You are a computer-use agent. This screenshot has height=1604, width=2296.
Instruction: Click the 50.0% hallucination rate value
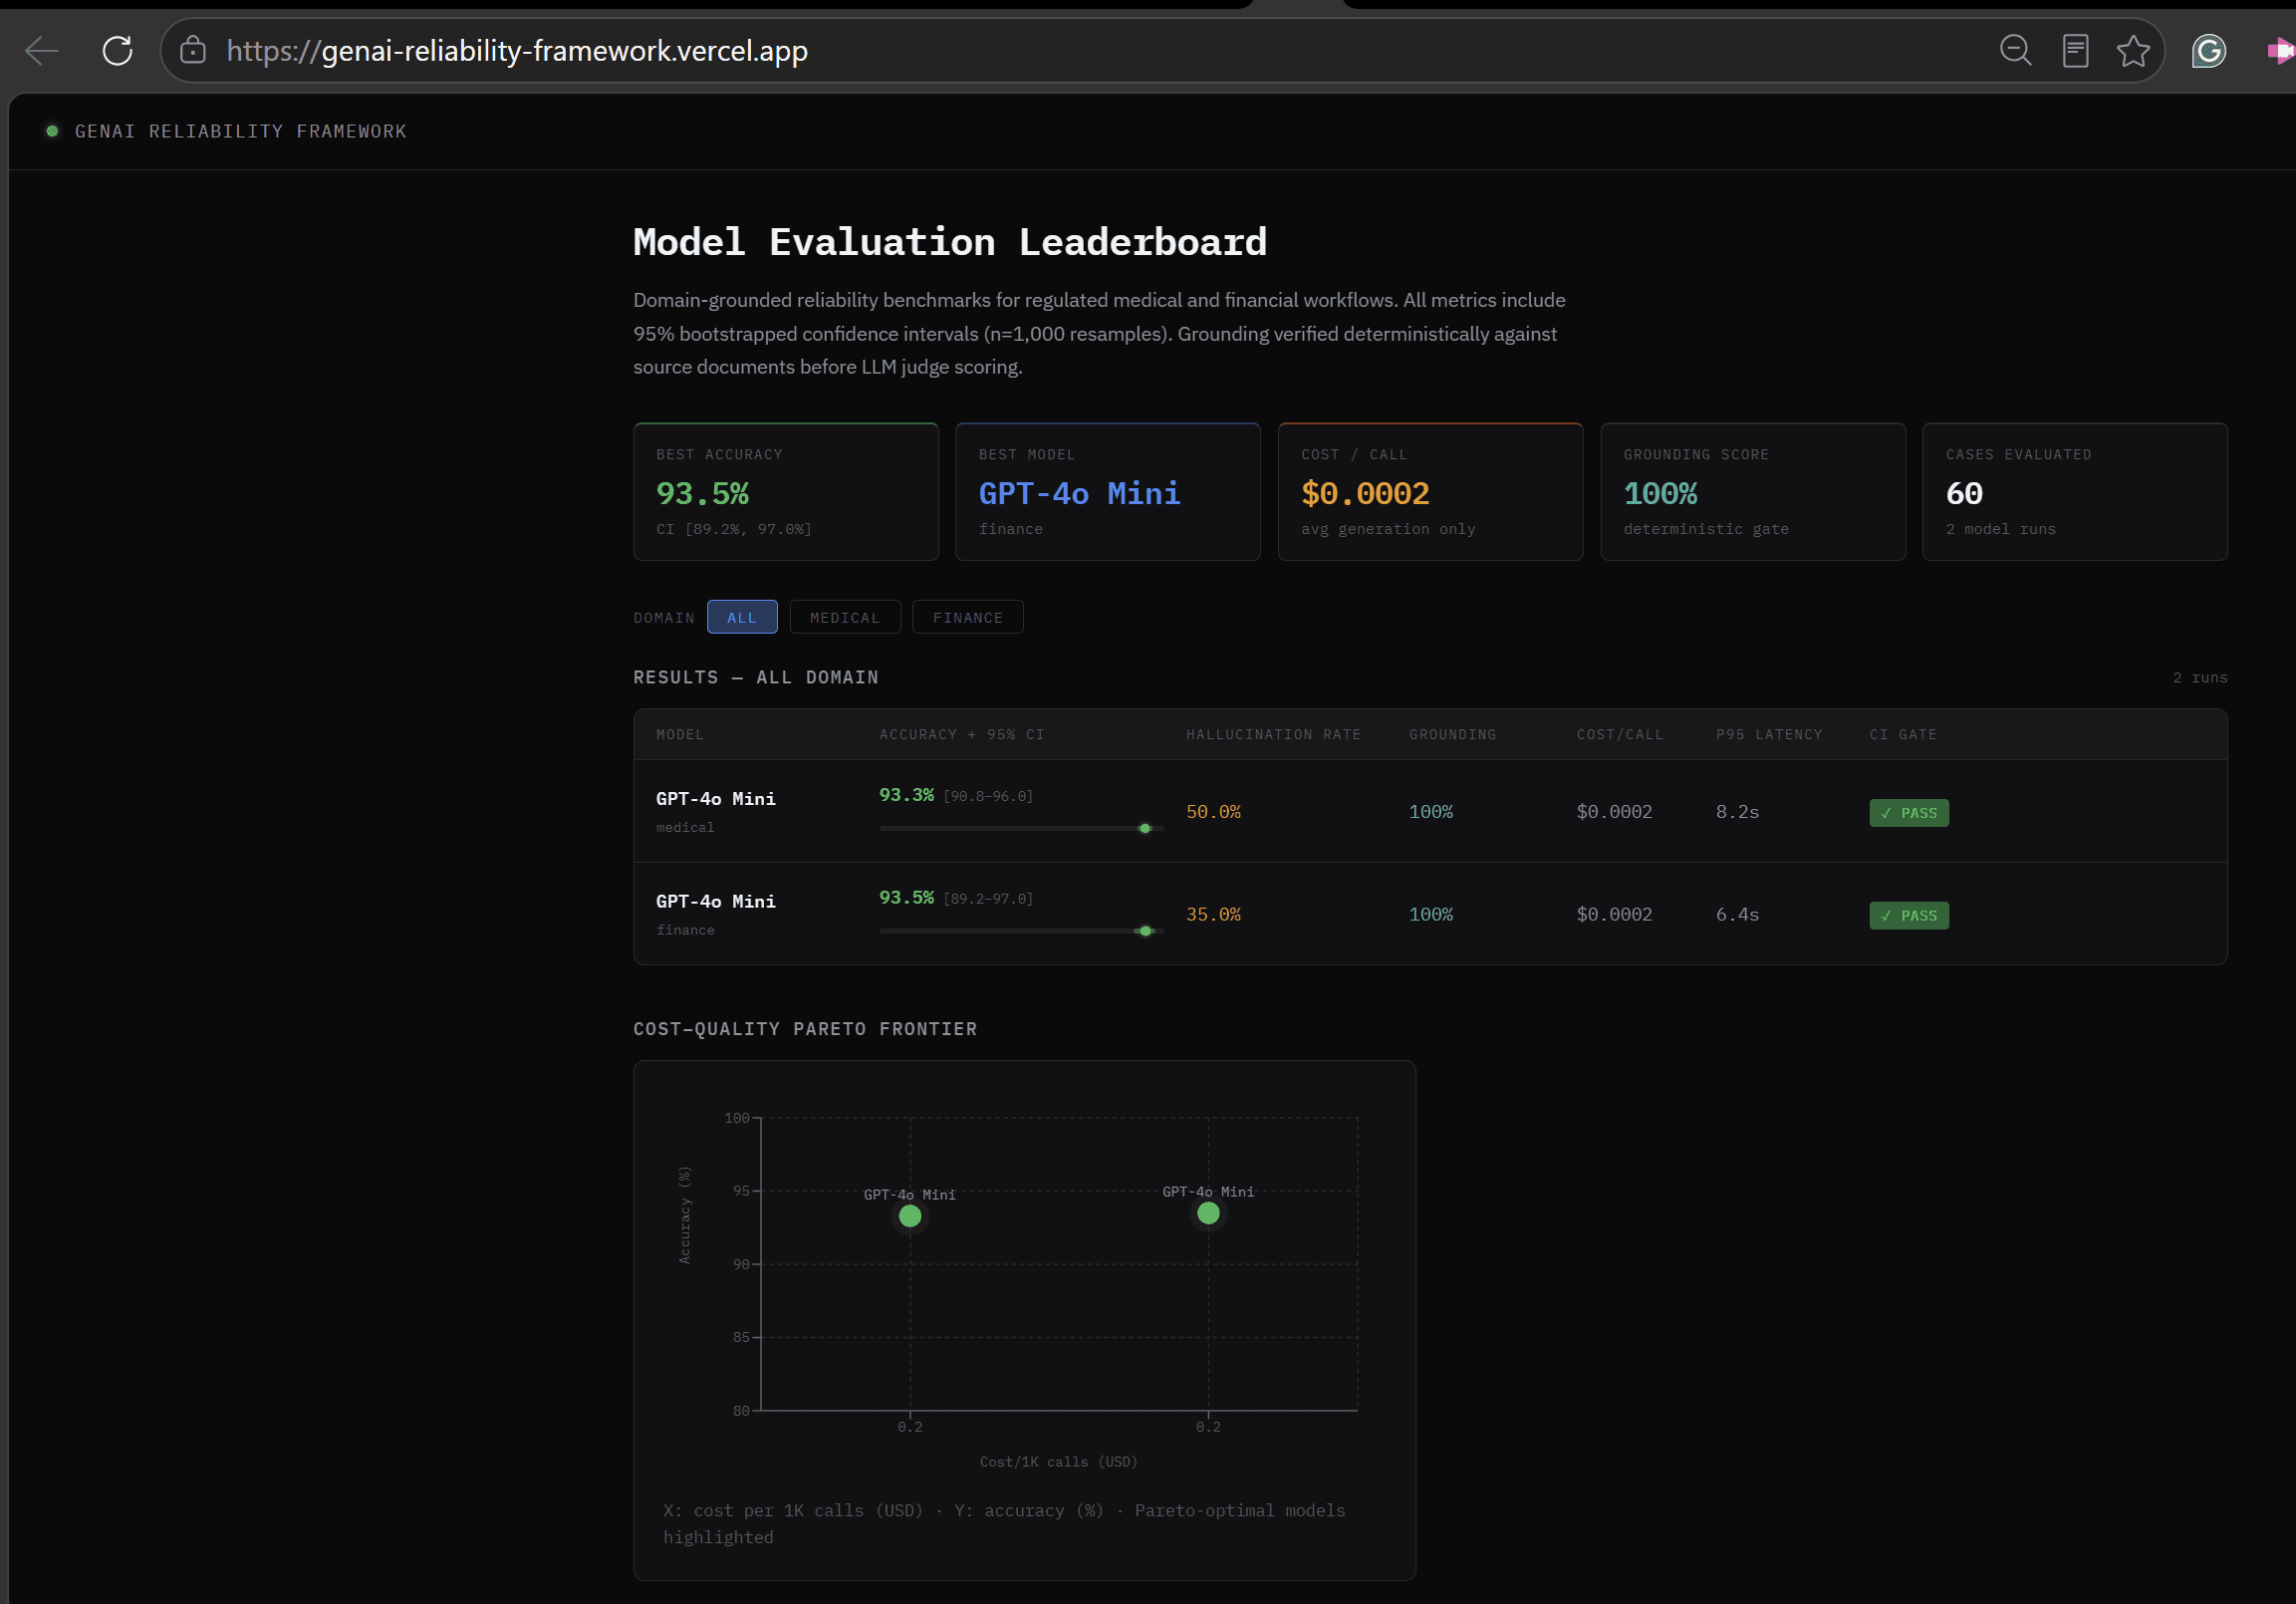1213,812
